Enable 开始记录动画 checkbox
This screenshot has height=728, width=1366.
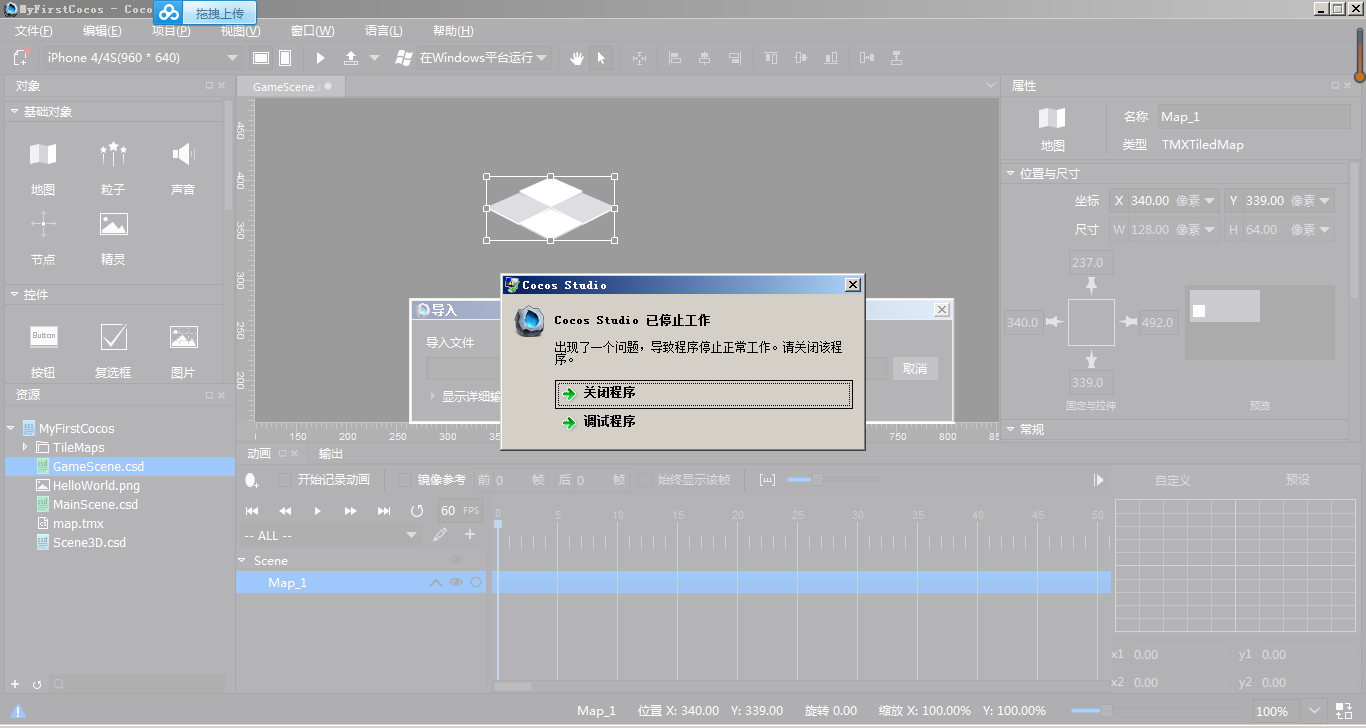(285, 480)
